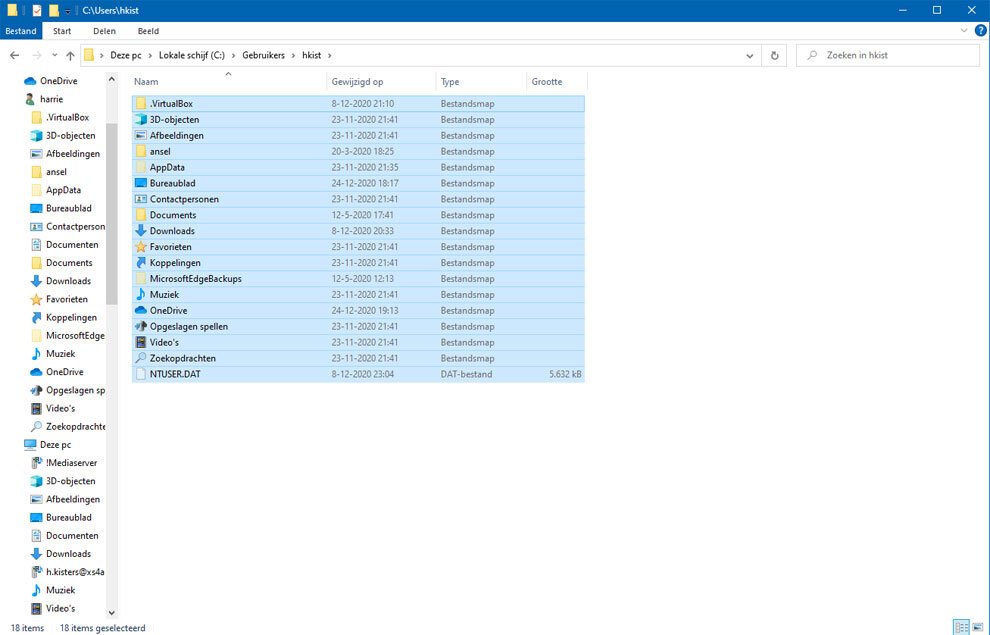Open the address bar history dropdown
Screen dimensions: 990x635
[749, 56]
